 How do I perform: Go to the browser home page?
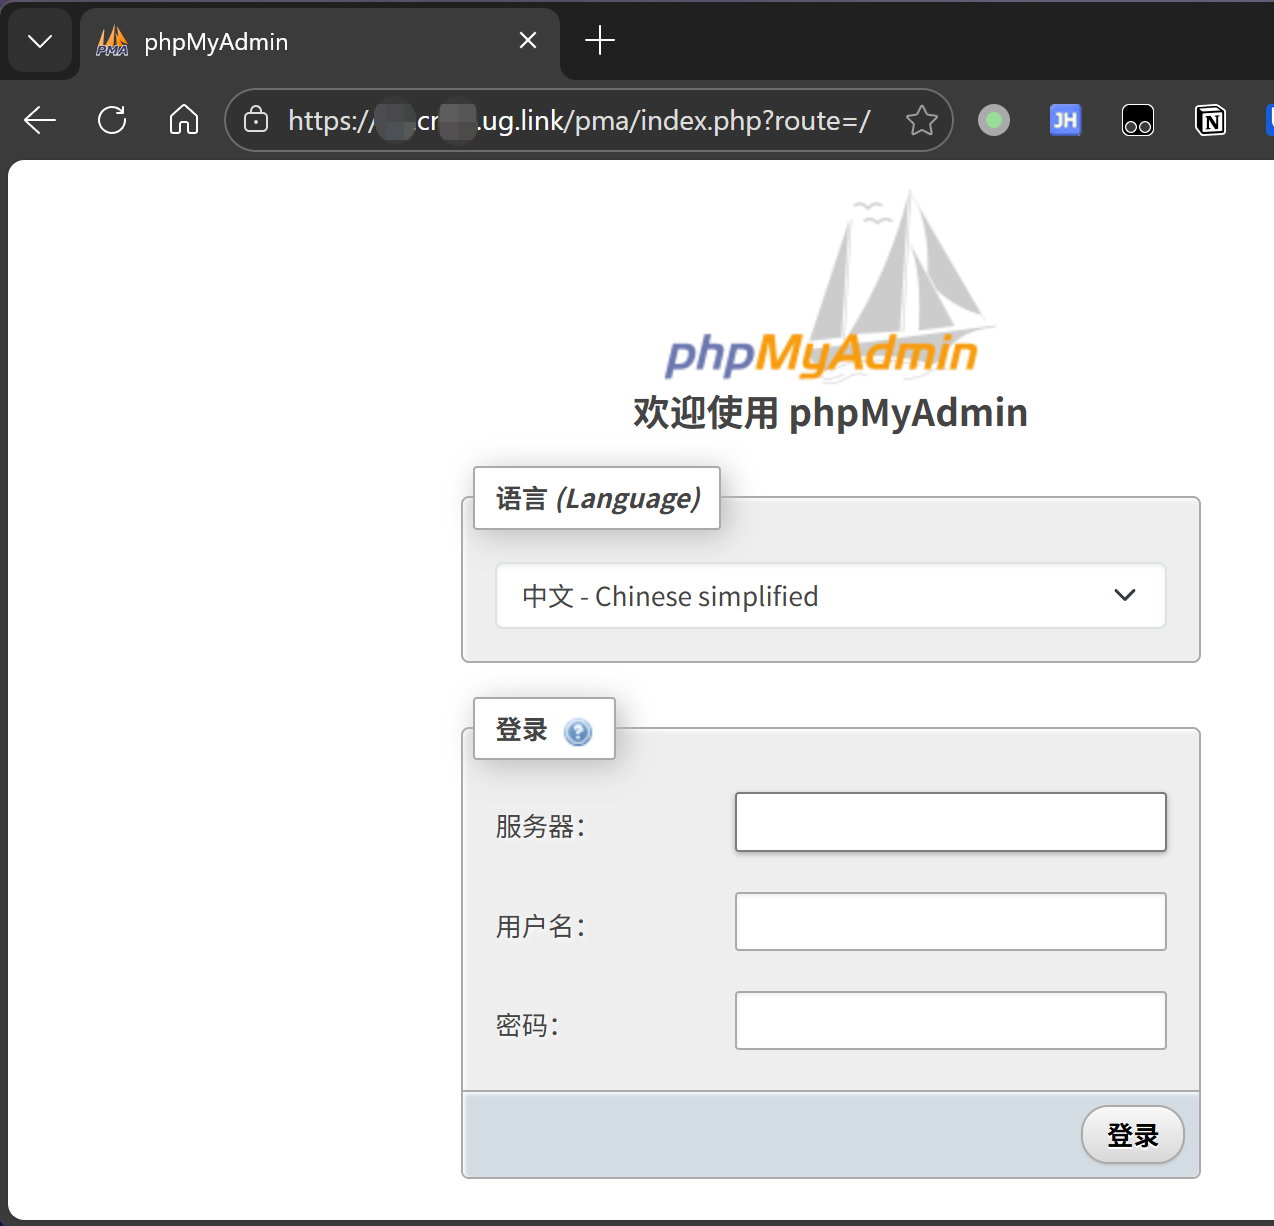pyautogui.click(x=184, y=121)
